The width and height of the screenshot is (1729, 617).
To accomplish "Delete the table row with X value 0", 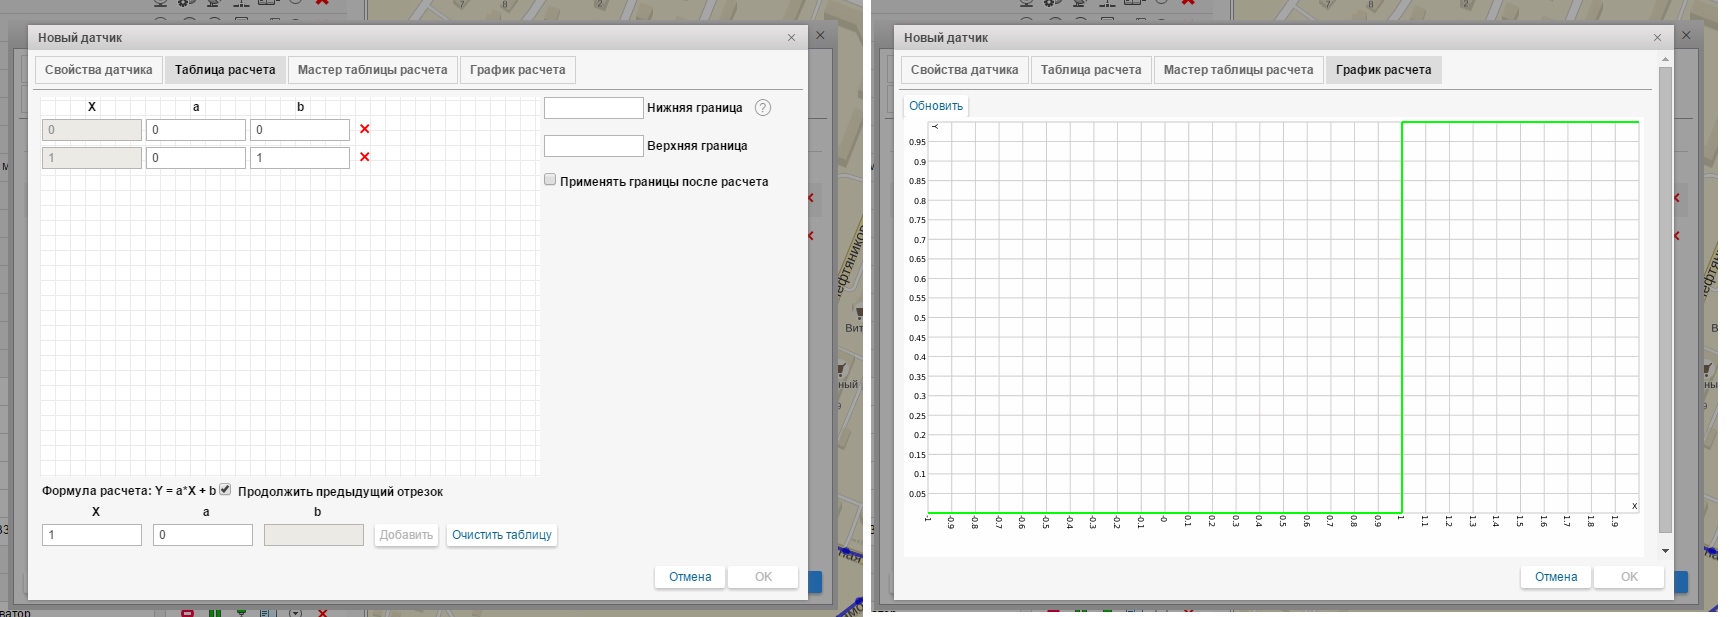I will coord(364,129).
